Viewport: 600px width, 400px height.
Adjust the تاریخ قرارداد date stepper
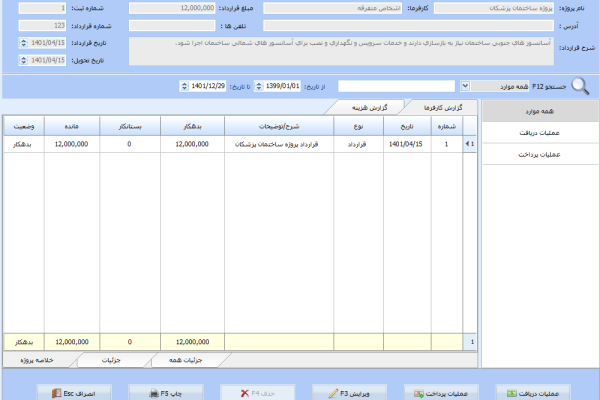pyautogui.click(x=23, y=42)
